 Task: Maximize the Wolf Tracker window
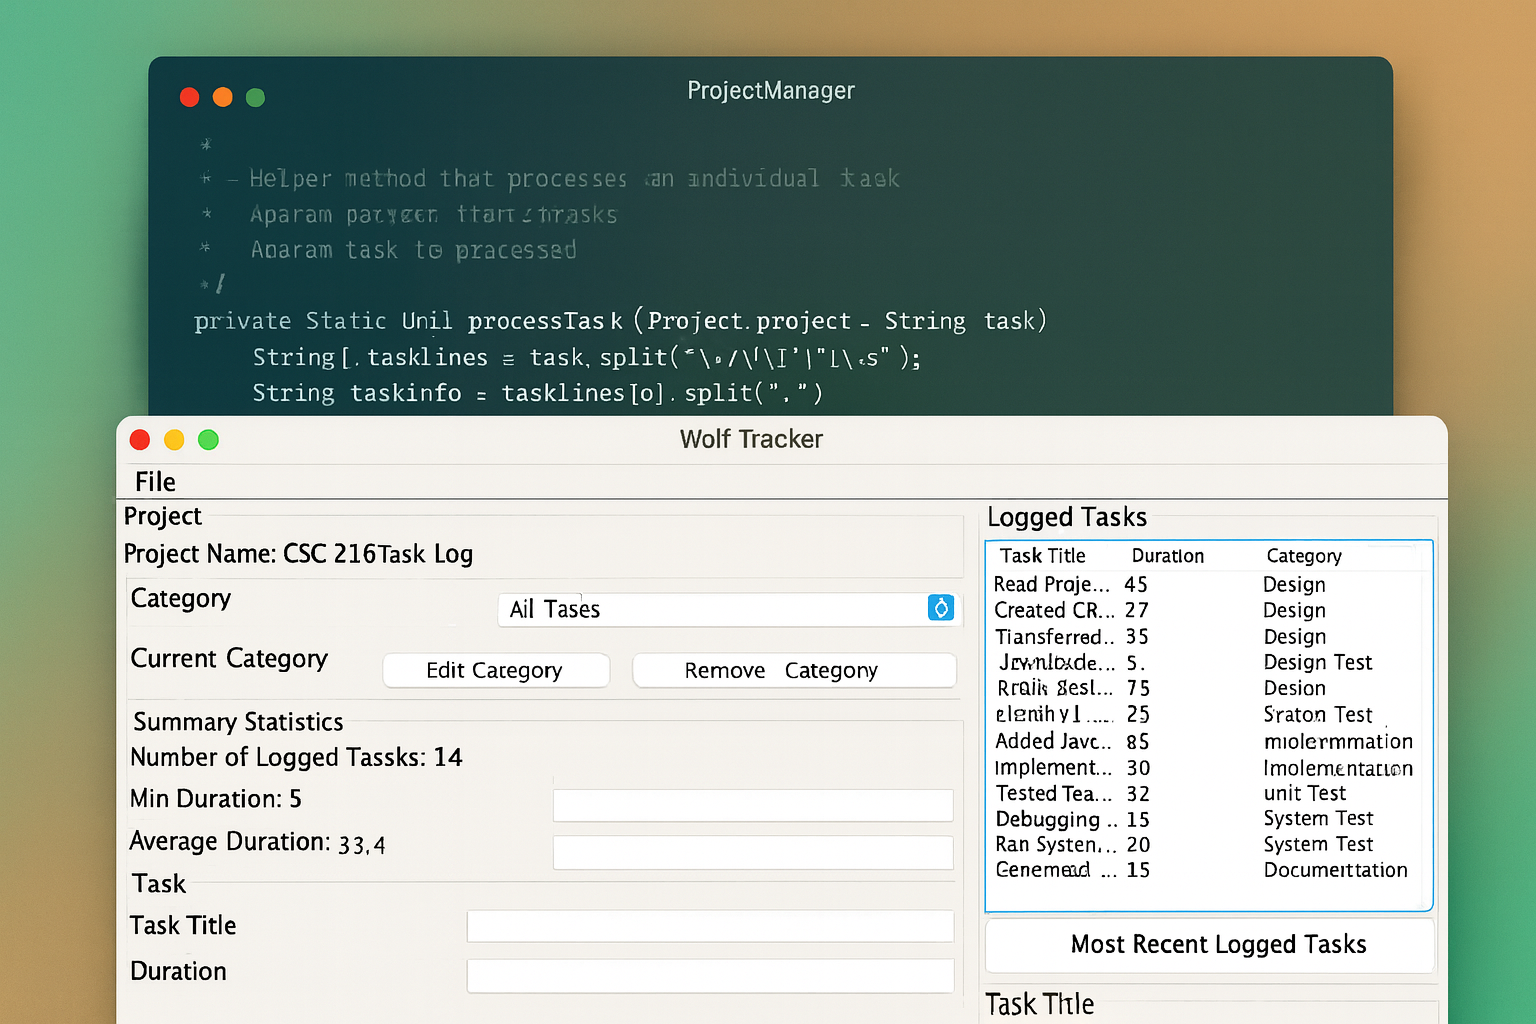(x=208, y=440)
